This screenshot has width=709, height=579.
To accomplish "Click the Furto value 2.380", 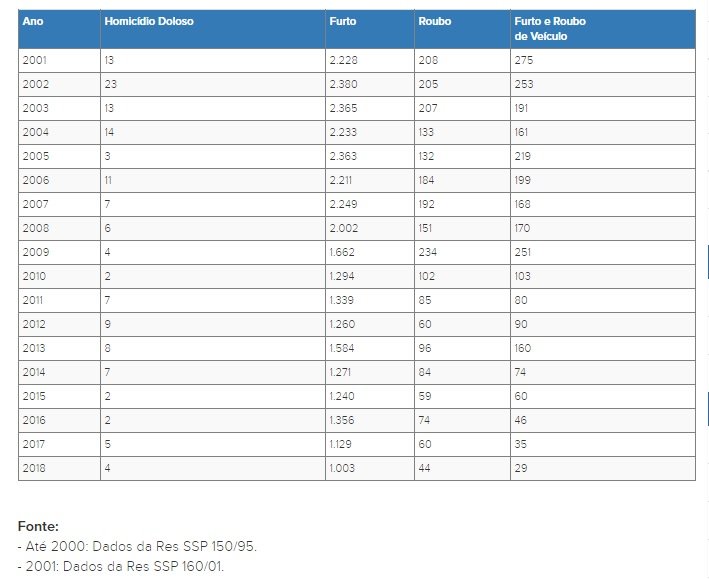I will click(x=343, y=84).
